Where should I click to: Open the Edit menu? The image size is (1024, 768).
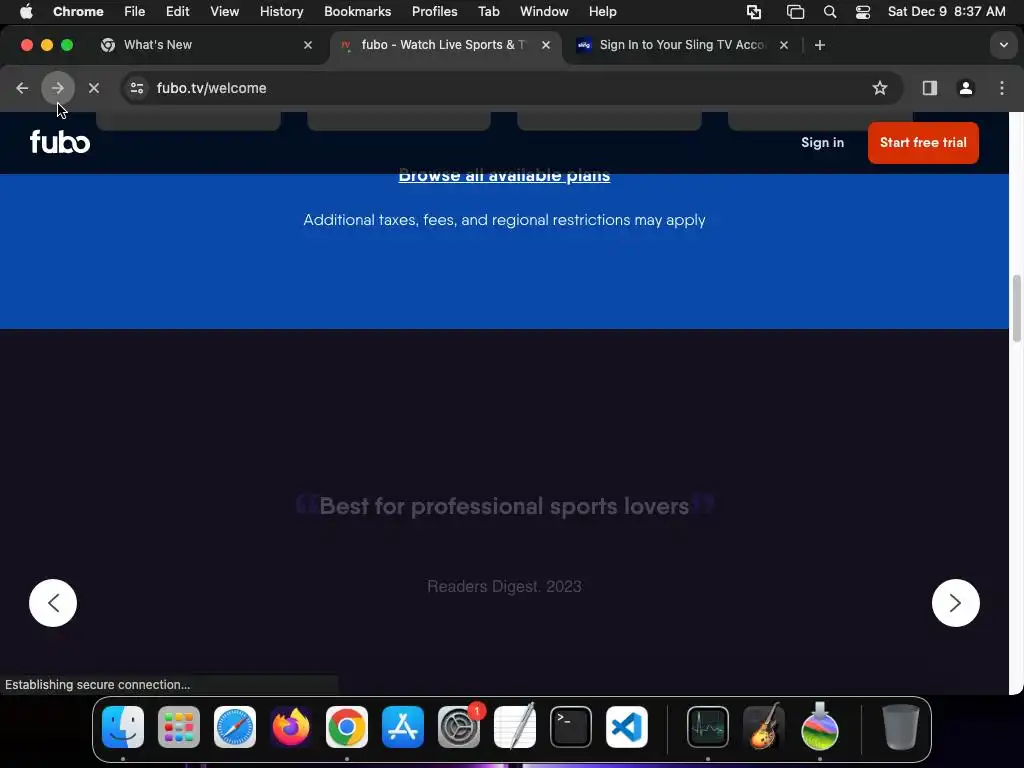click(178, 11)
